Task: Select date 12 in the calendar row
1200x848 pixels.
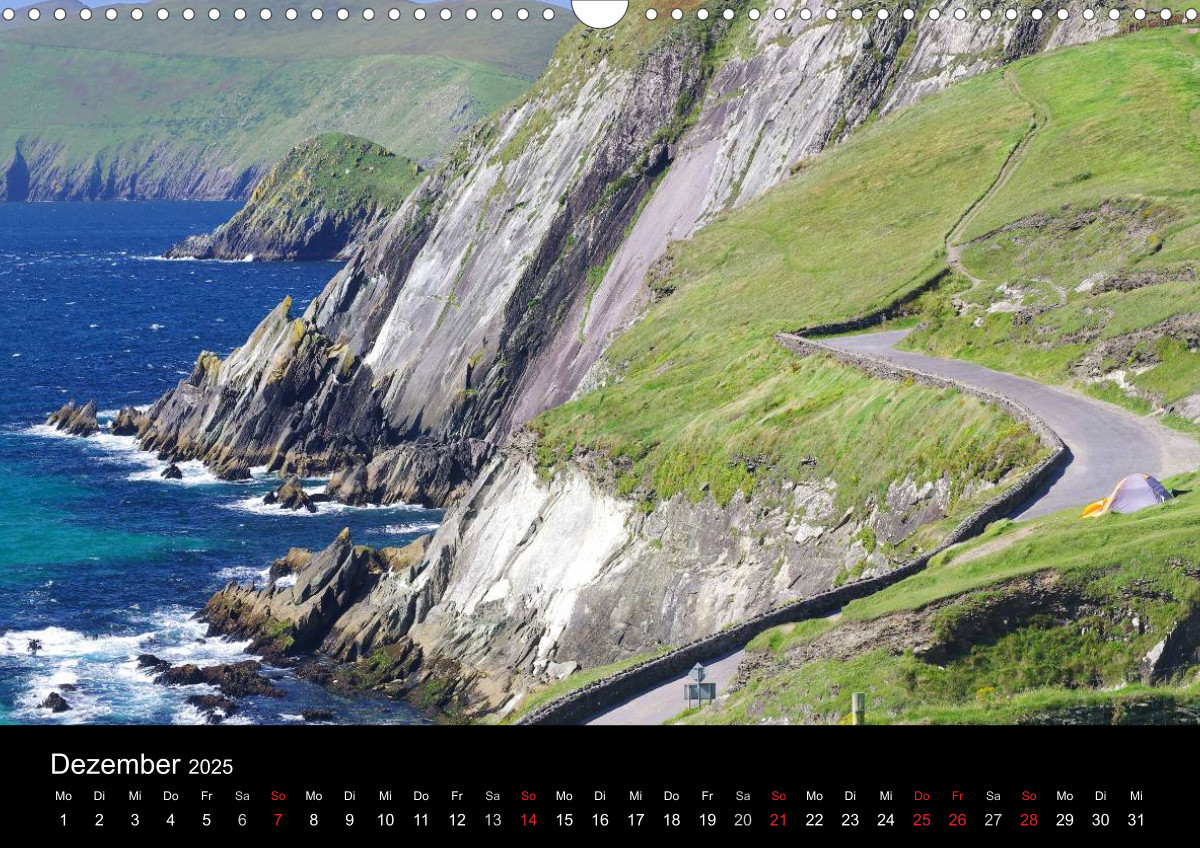Action: 457,820
